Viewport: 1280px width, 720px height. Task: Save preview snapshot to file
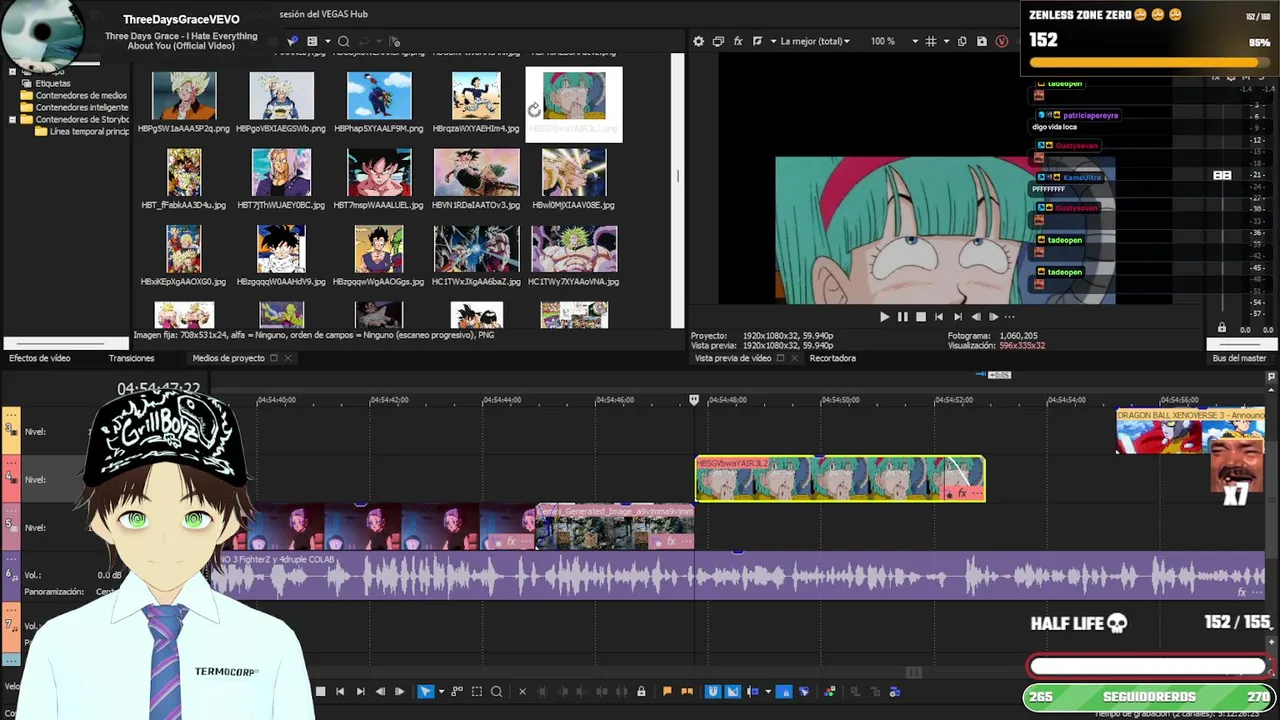coord(982,41)
